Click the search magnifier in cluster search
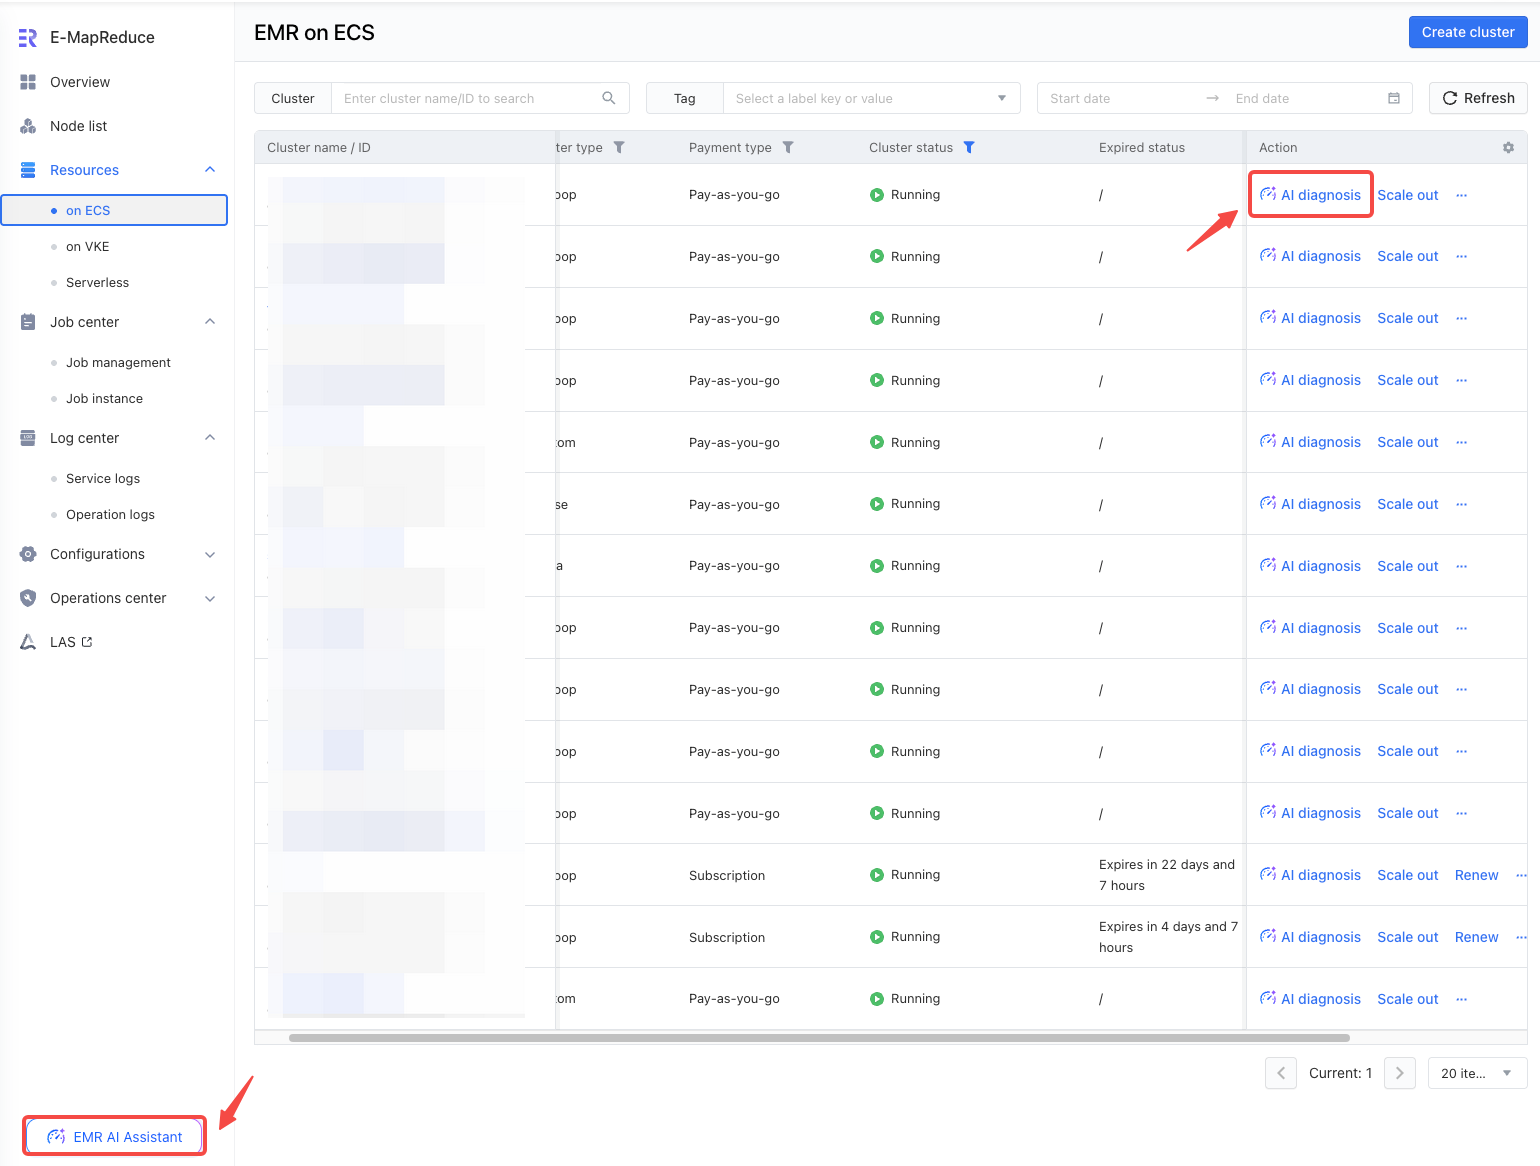 [x=608, y=98]
